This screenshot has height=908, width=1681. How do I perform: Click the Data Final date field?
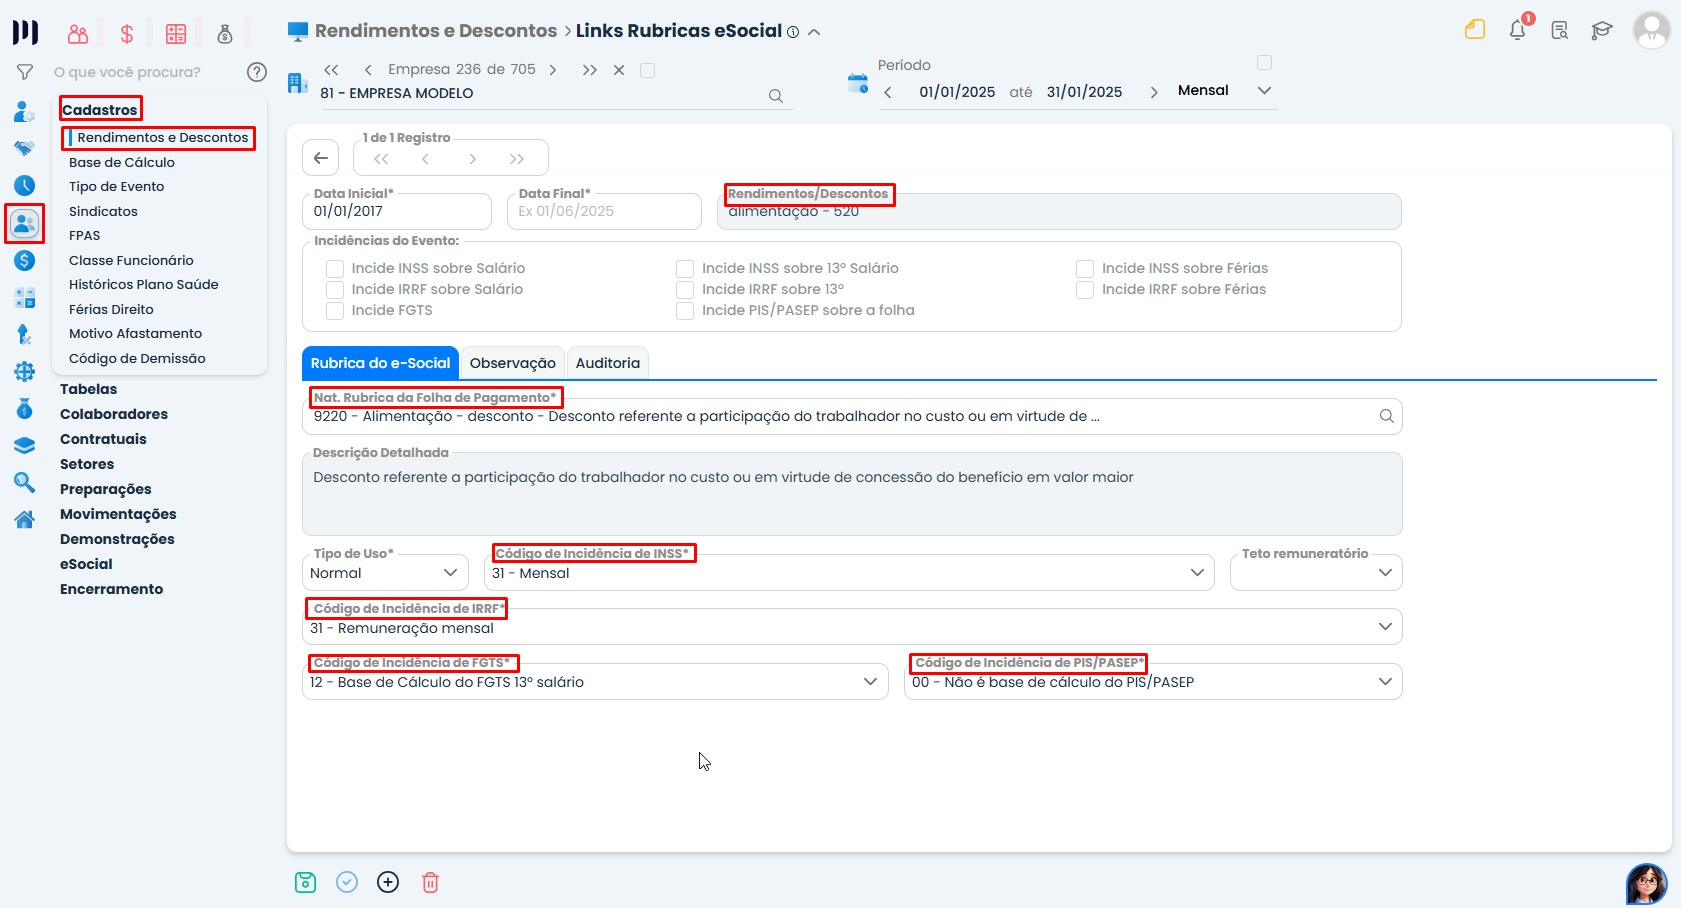pos(604,211)
